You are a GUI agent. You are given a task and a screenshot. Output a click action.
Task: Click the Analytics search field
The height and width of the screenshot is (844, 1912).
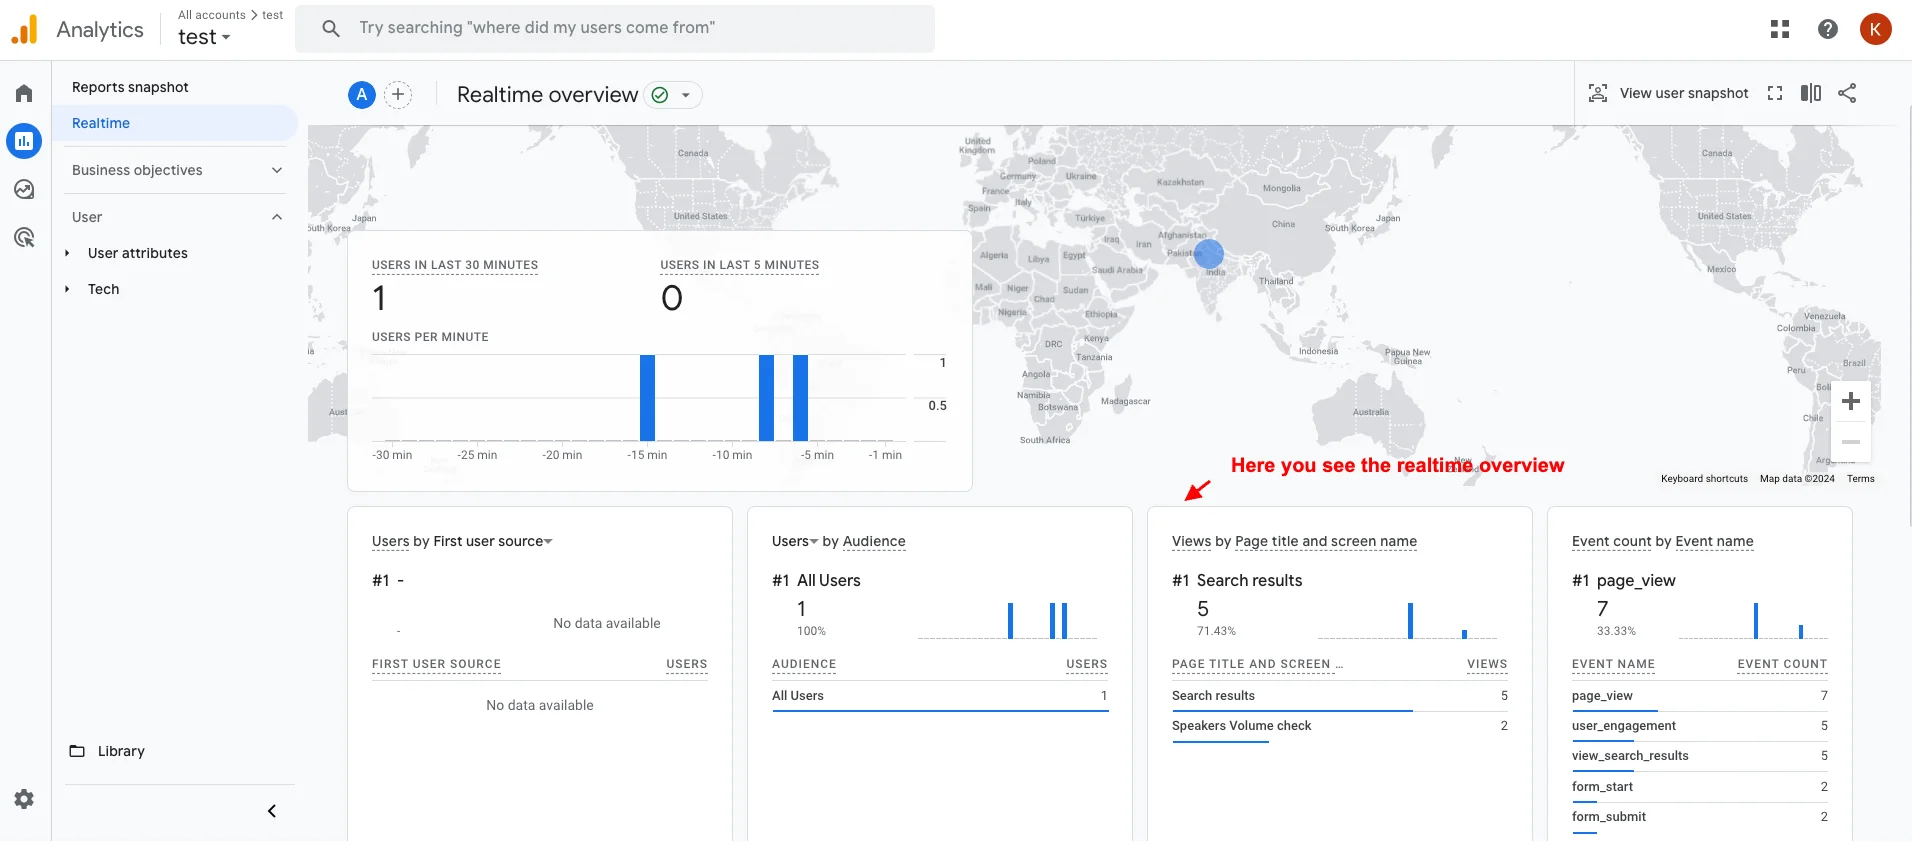click(615, 28)
